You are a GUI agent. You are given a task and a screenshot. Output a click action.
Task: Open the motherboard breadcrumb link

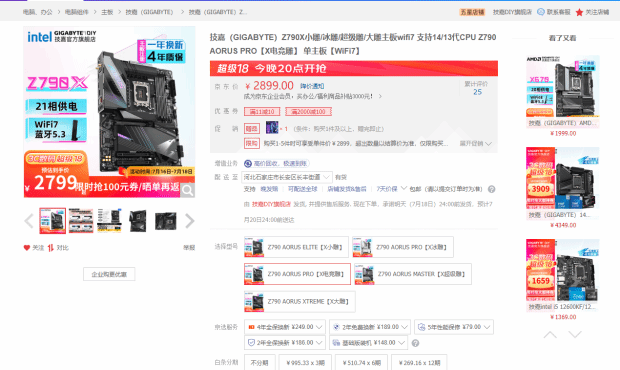click(x=107, y=12)
